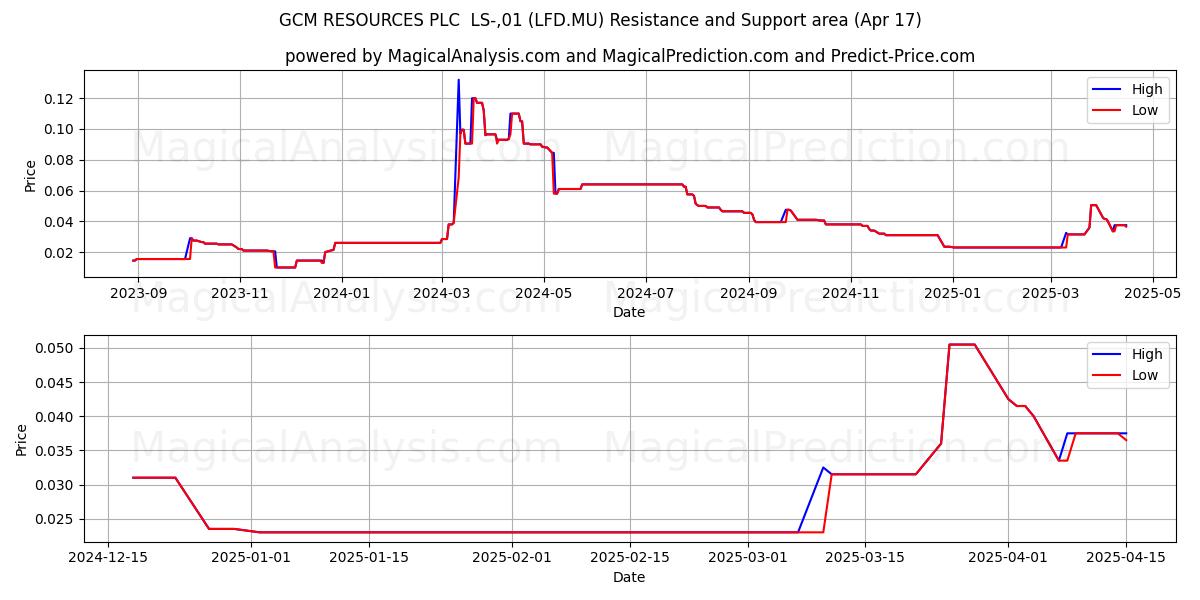Click the flat 0.0505 peak plateau in bottom chart

pos(962,345)
